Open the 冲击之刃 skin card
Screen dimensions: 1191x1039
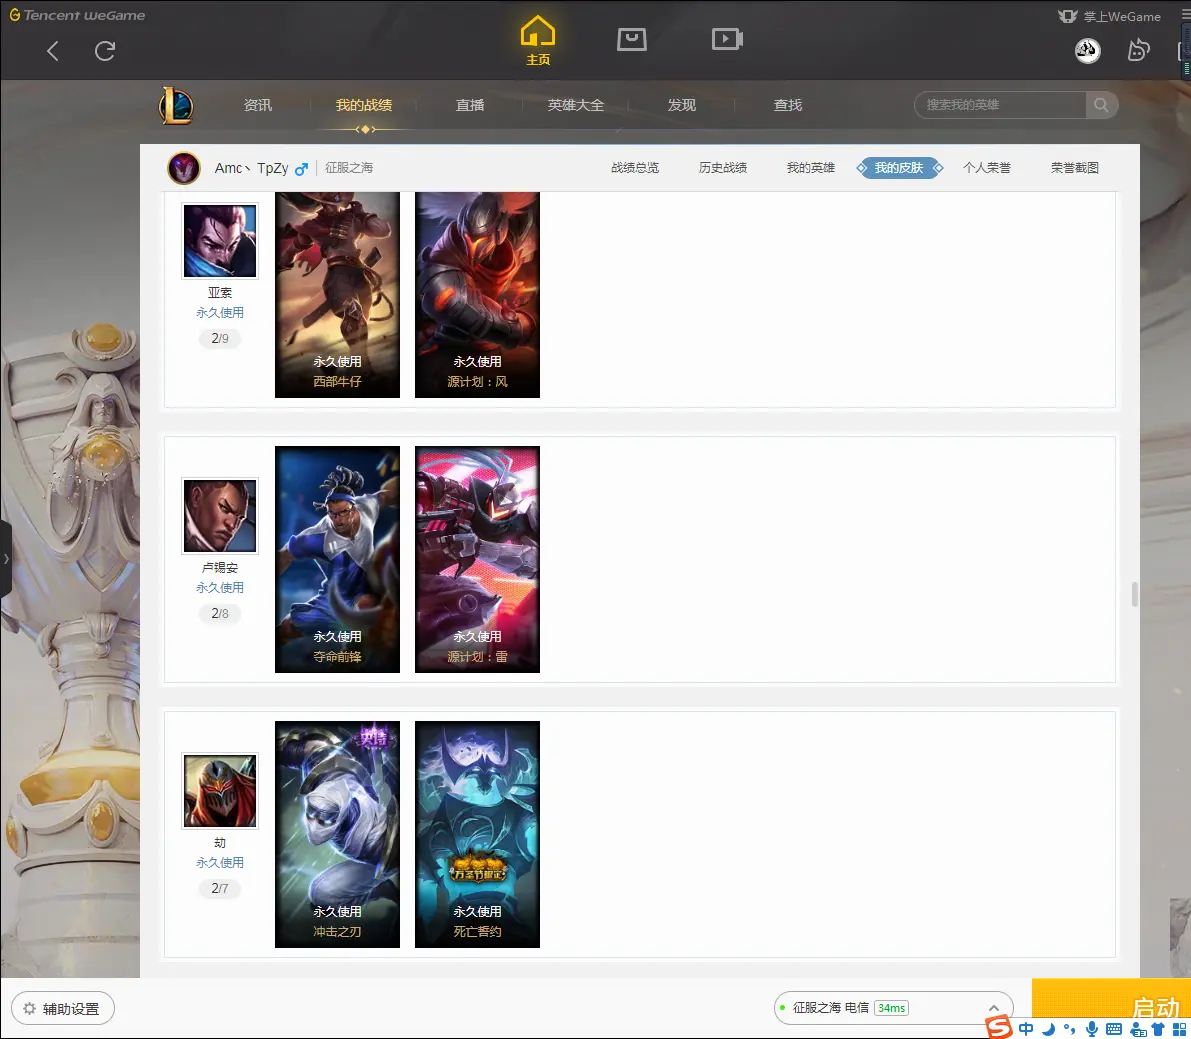click(x=337, y=834)
